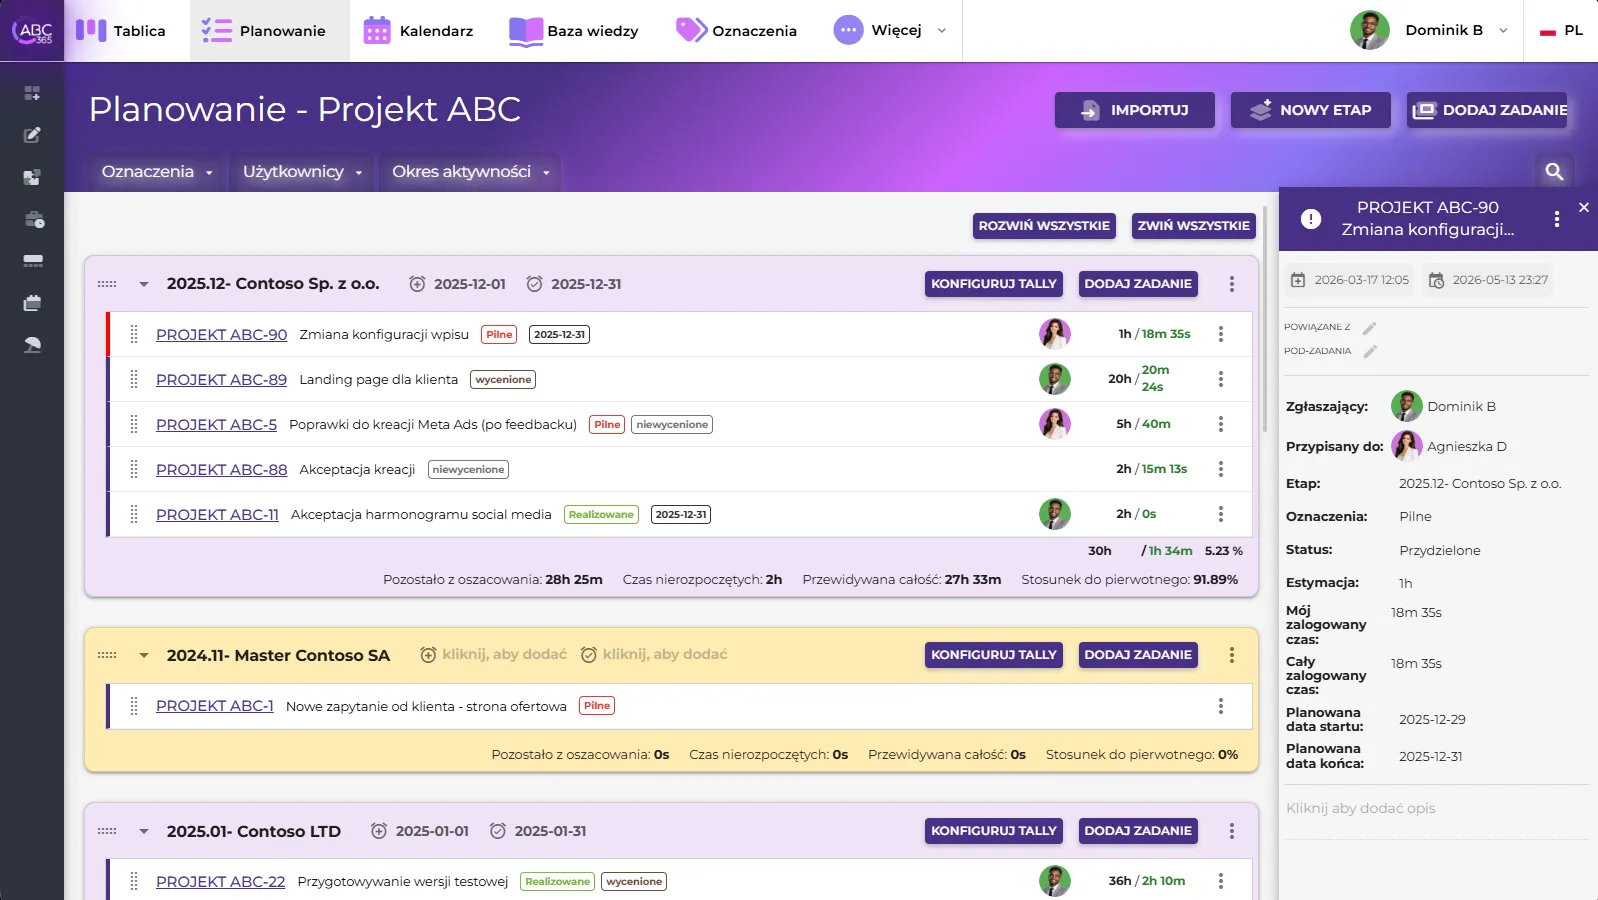Viewport: 1598px width, 900px height.
Task: Open three-dot menu for 2025.12- Contoso Sp. z o.o. stage
Action: click(1232, 284)
